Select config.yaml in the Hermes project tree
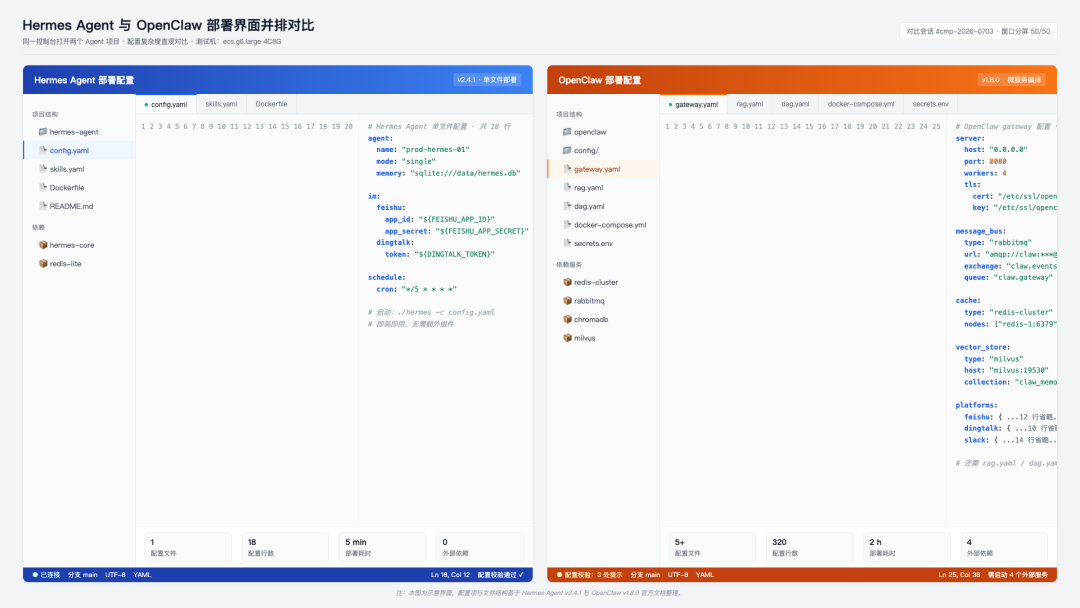The width and height of the screenshot is (1080, 608). pyautogui.click(x=79, y=150)
